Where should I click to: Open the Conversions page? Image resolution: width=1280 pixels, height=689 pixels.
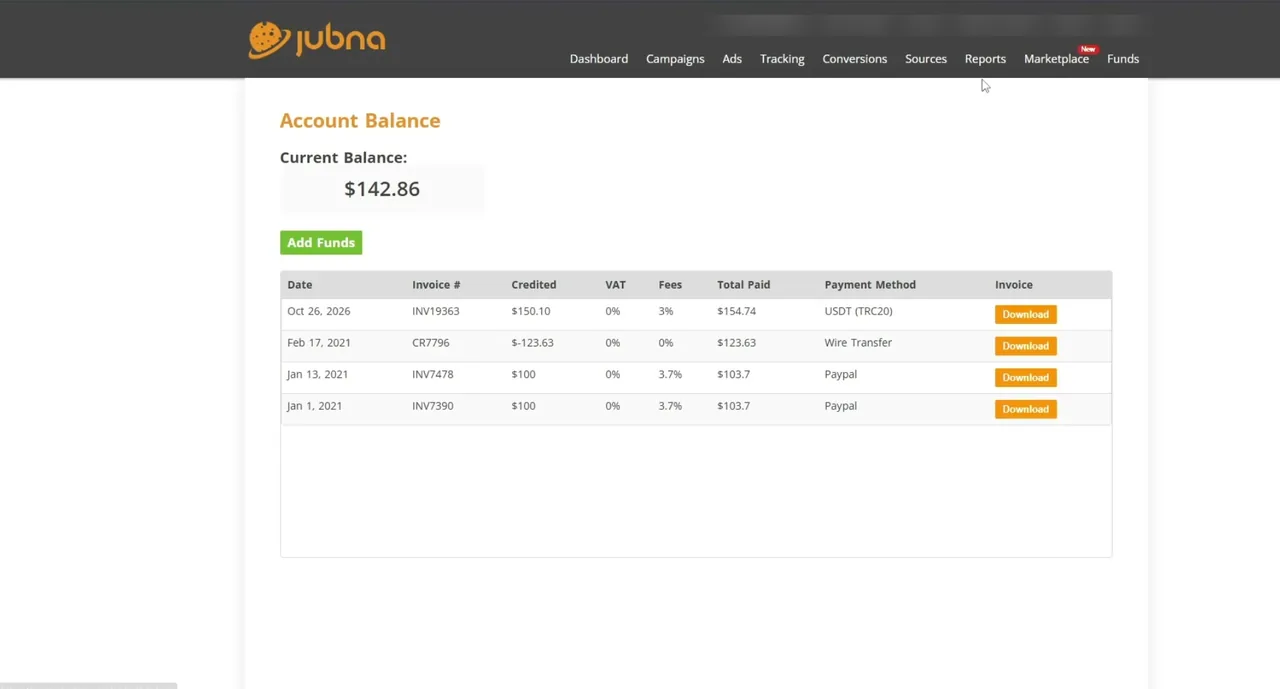tap(855, 59)
